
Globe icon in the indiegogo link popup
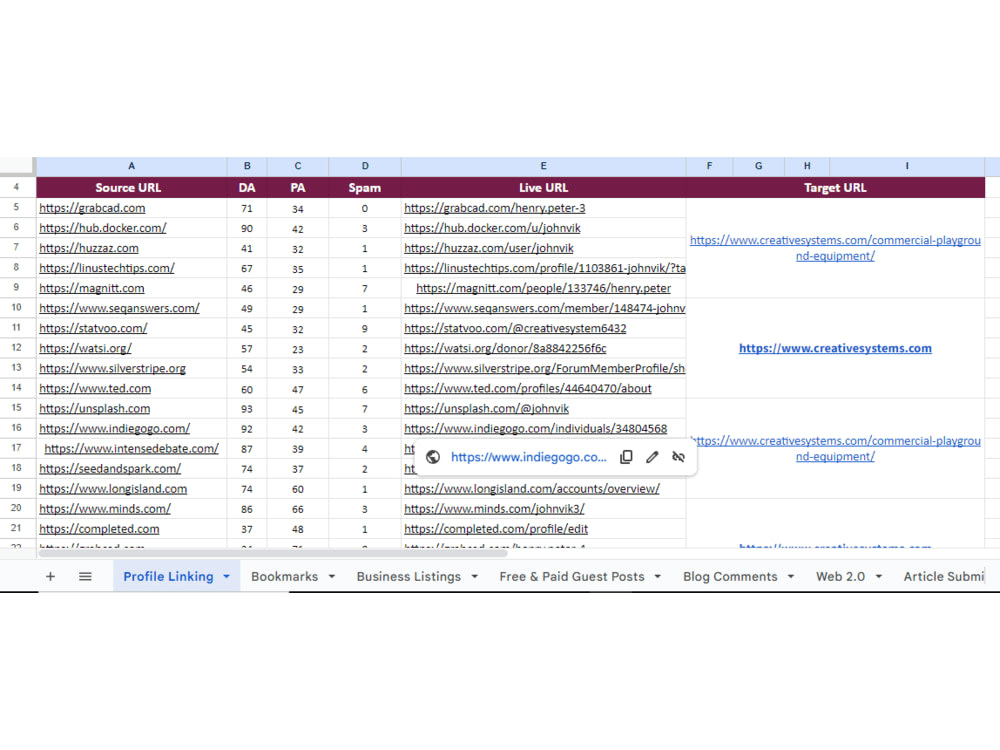coord(433,457)
